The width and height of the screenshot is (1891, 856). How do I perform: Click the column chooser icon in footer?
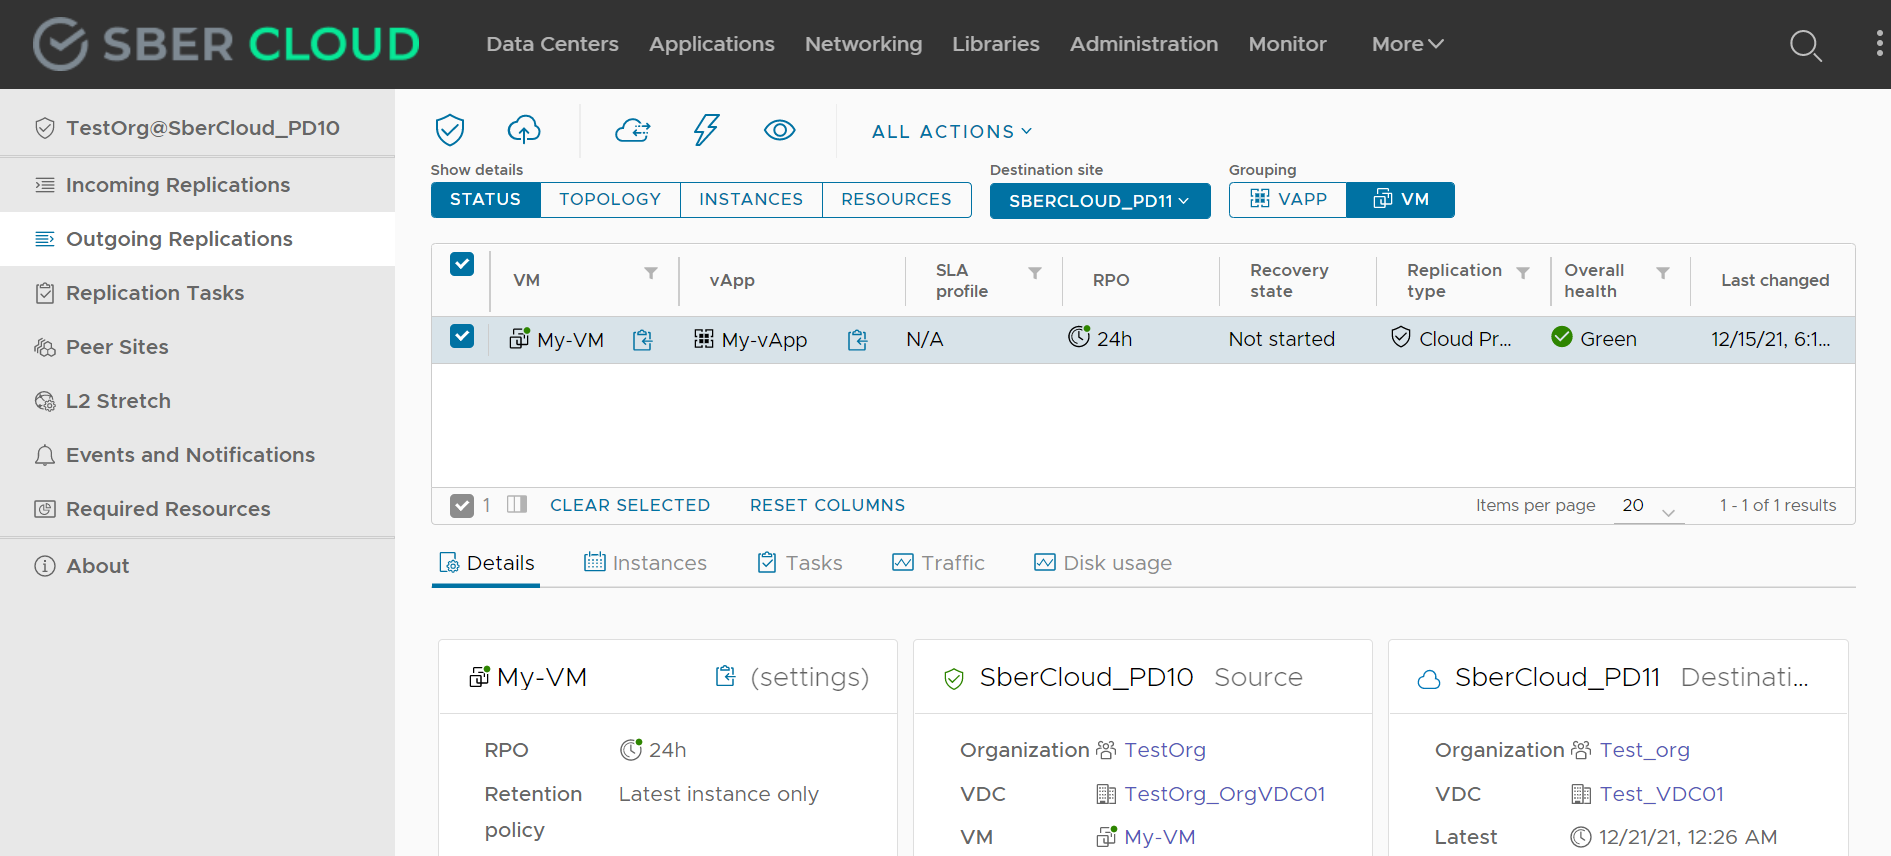coord(516,504)
